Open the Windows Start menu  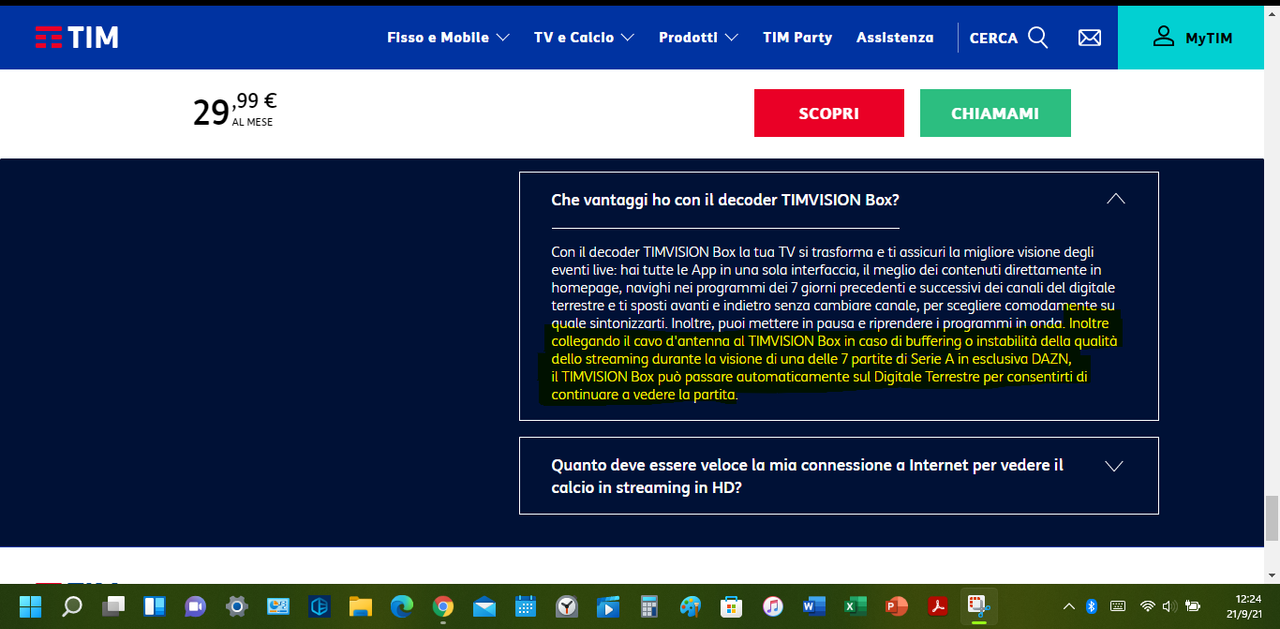tap(31, 606)
